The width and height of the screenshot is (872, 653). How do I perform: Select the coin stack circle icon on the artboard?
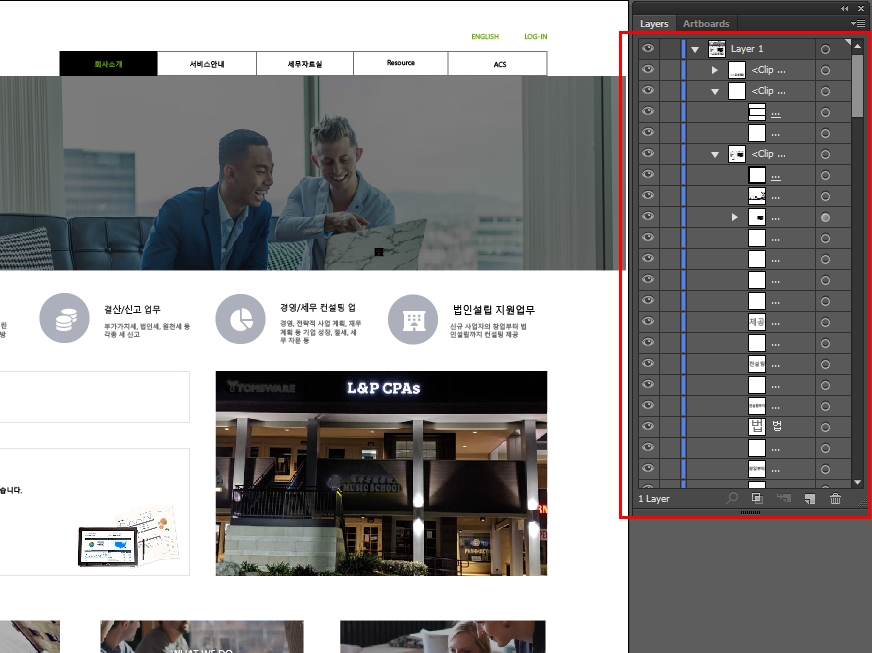tap(65, 318)
